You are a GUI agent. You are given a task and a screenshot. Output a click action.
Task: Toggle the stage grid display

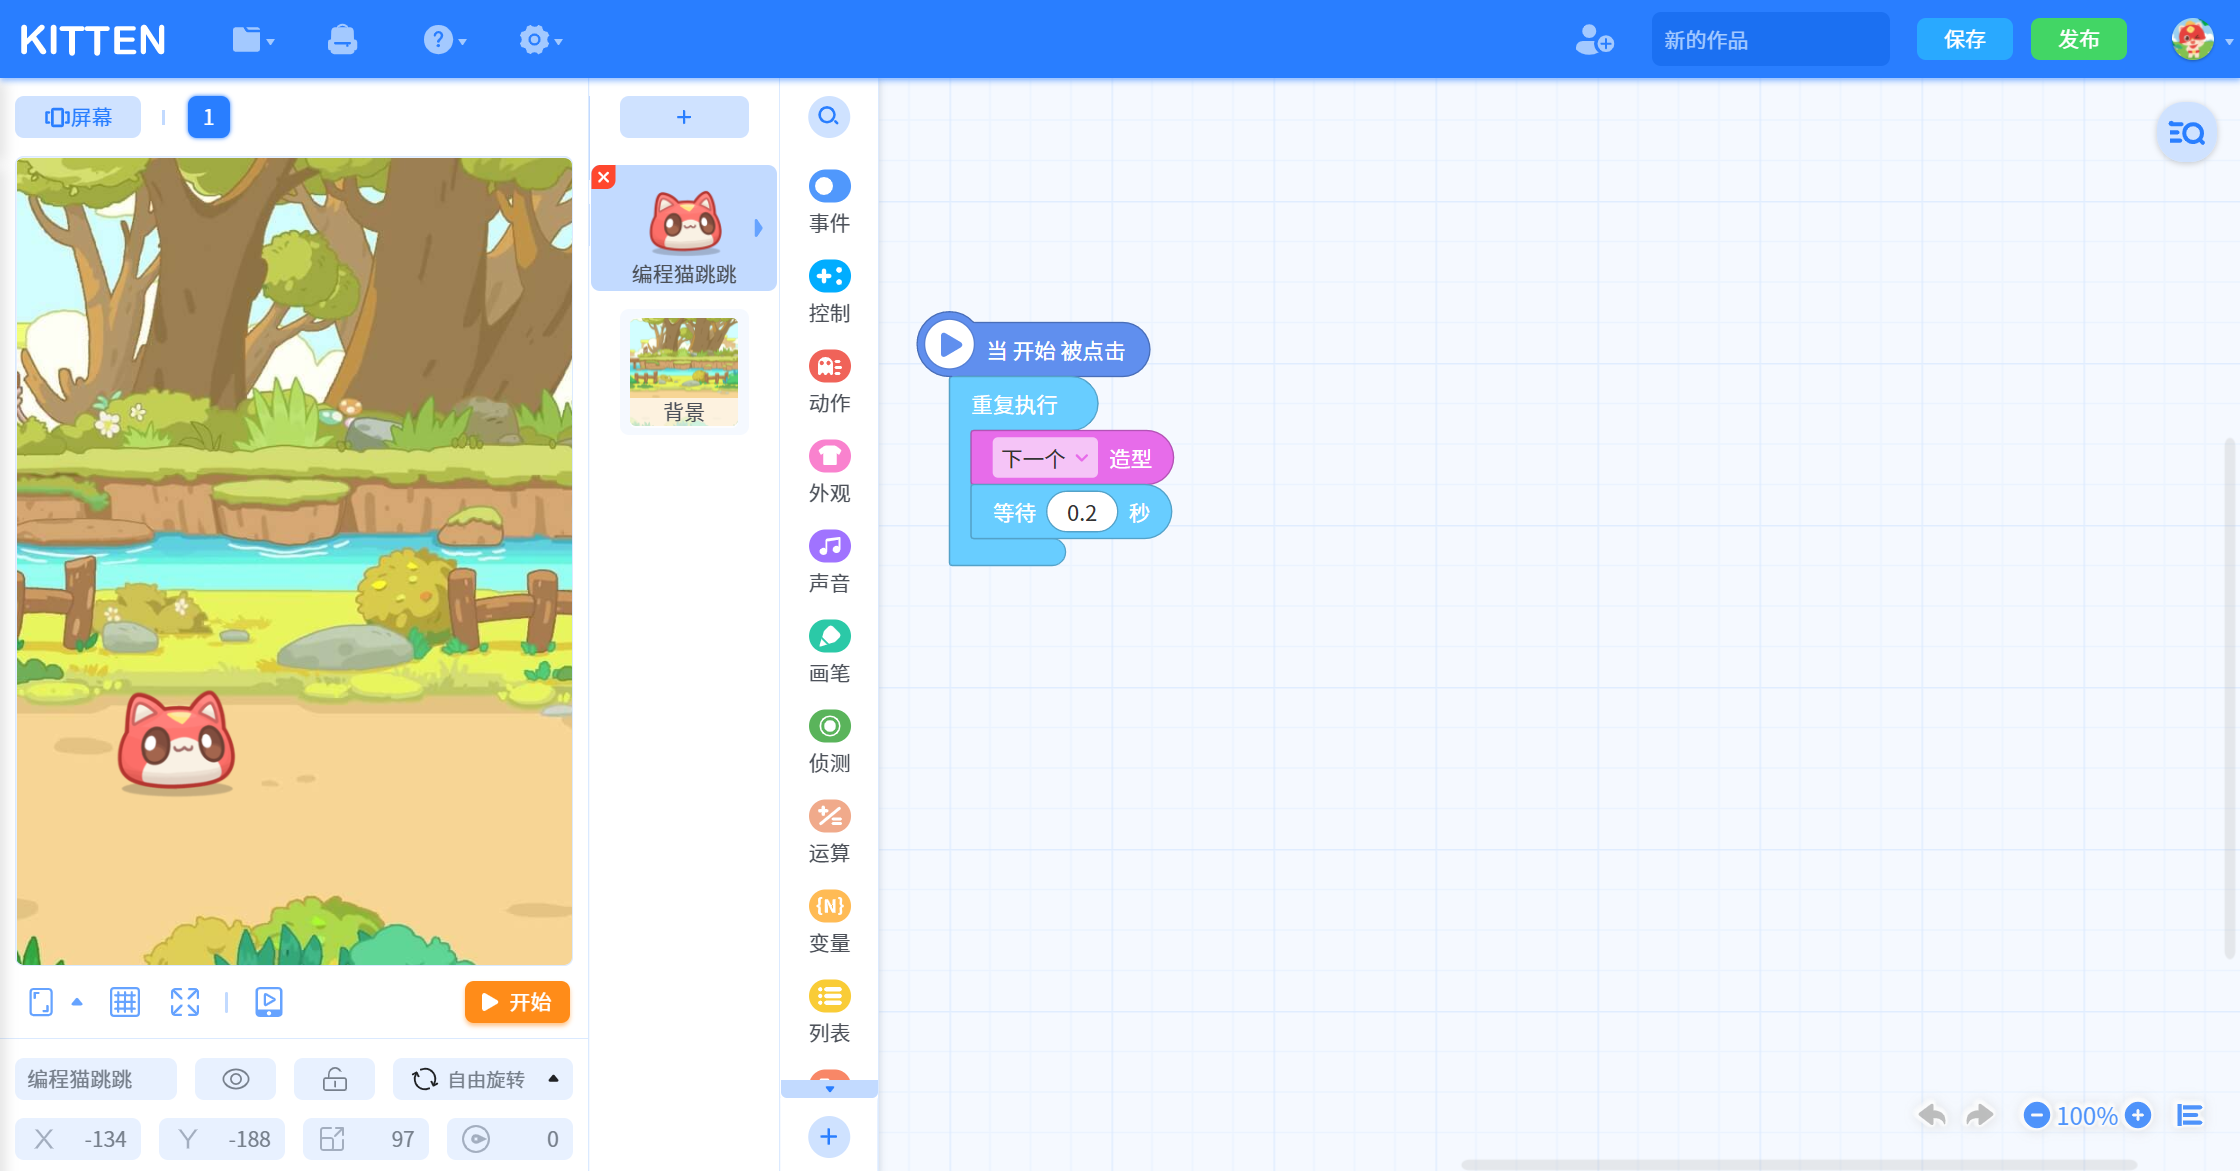coord(125,1002)
